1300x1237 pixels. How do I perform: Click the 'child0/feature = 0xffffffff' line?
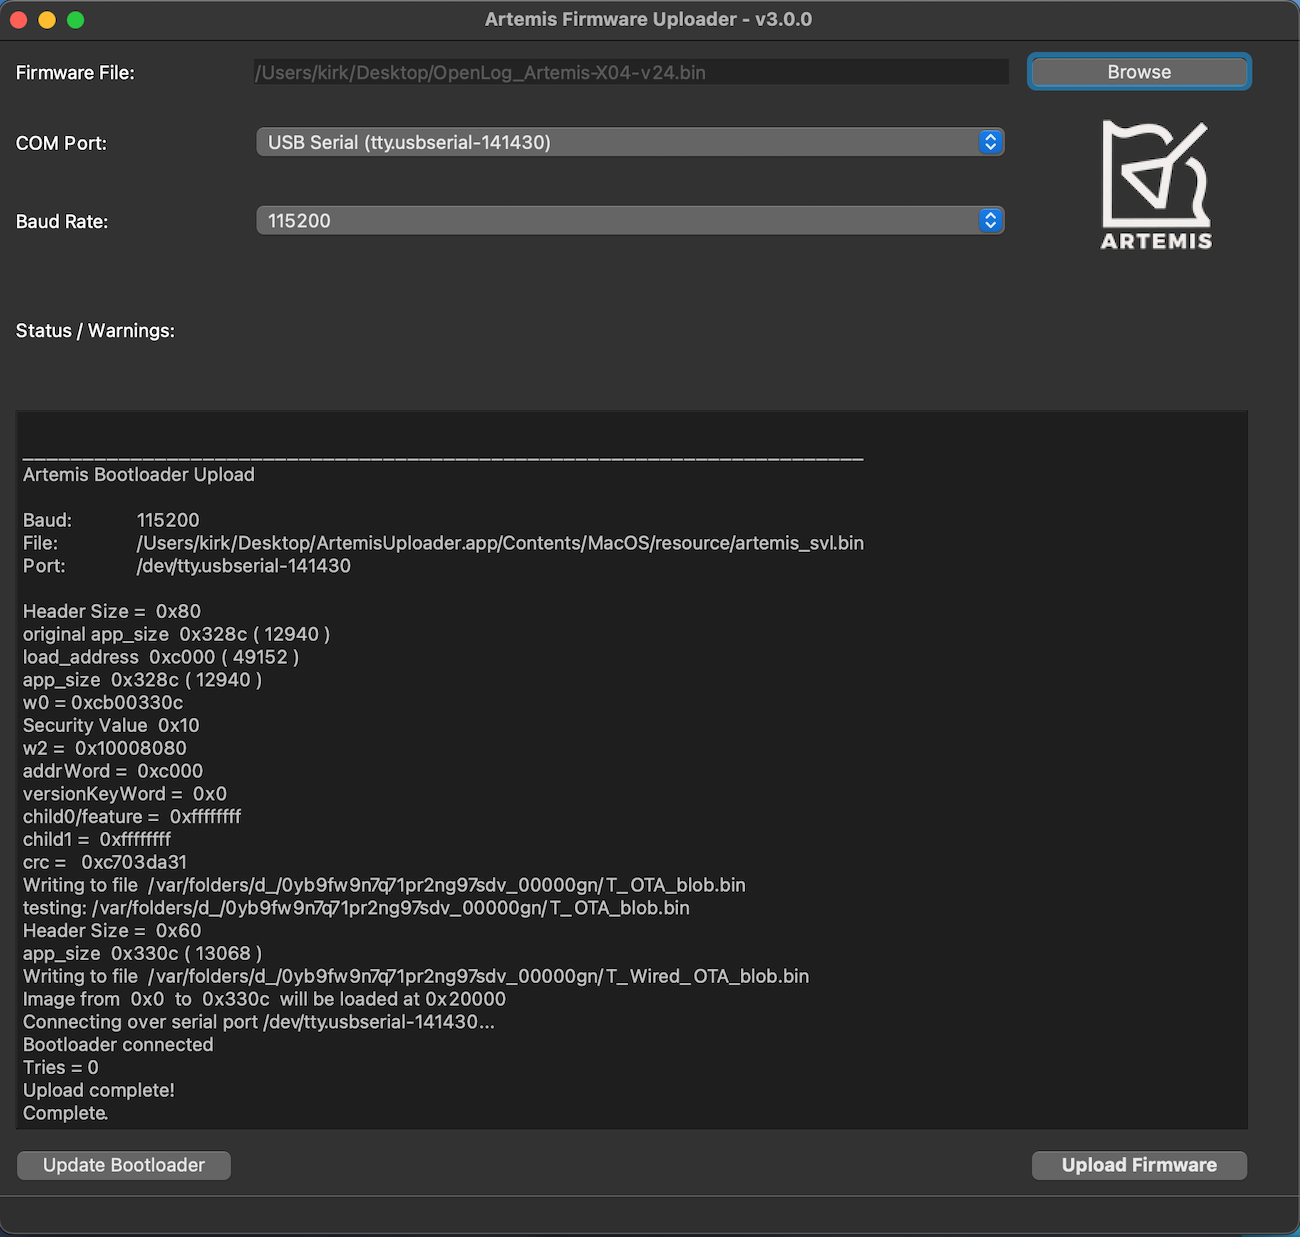(132, 817)
